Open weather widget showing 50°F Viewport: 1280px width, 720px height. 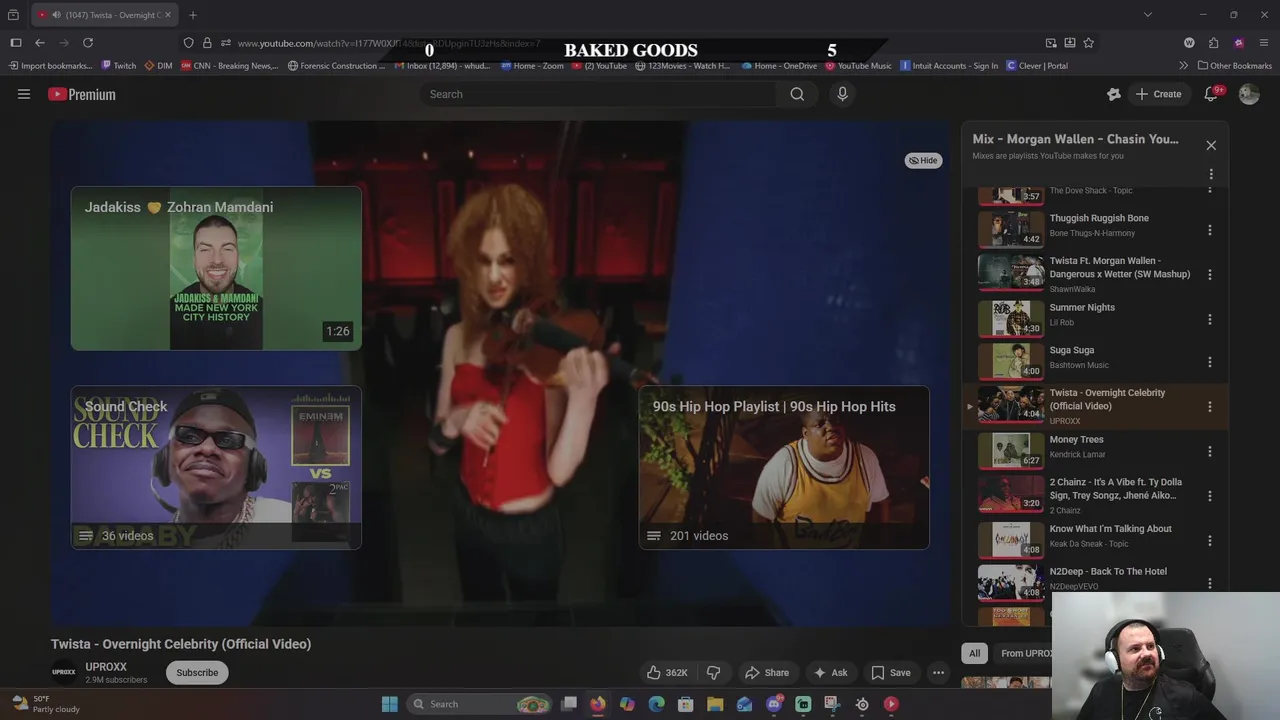45,704
